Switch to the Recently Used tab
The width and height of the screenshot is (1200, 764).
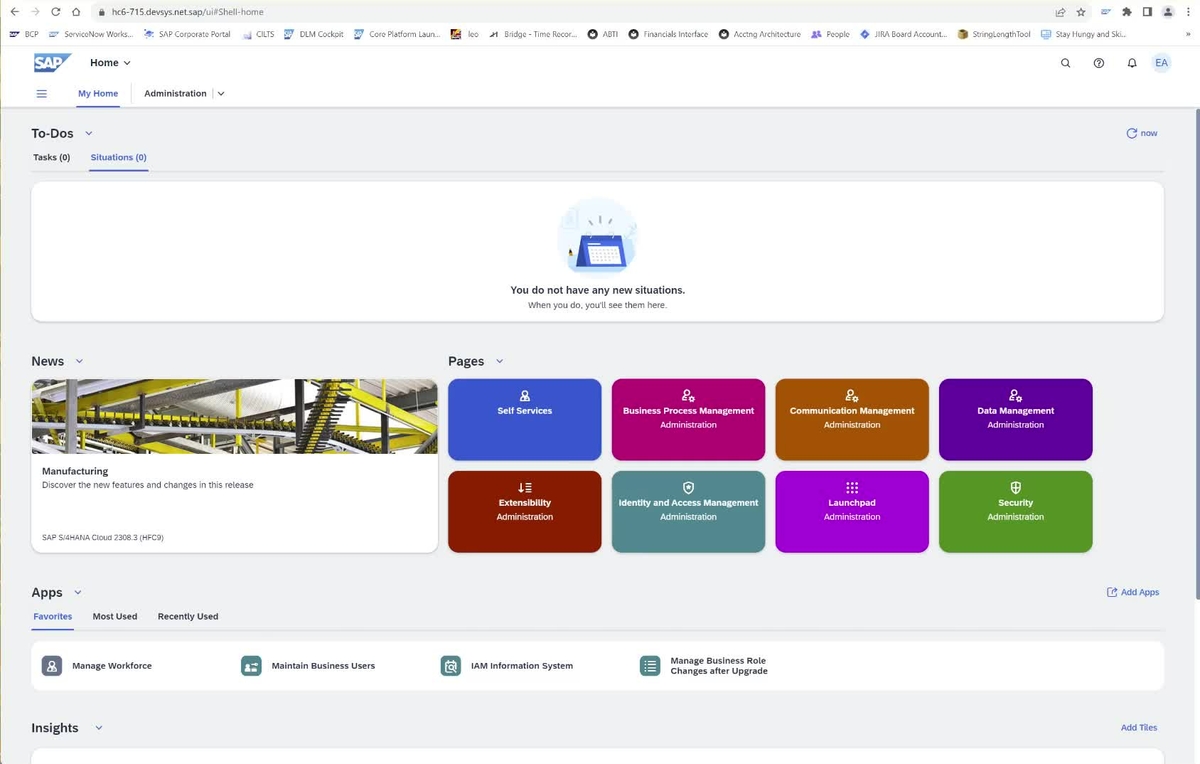(188, 616)
